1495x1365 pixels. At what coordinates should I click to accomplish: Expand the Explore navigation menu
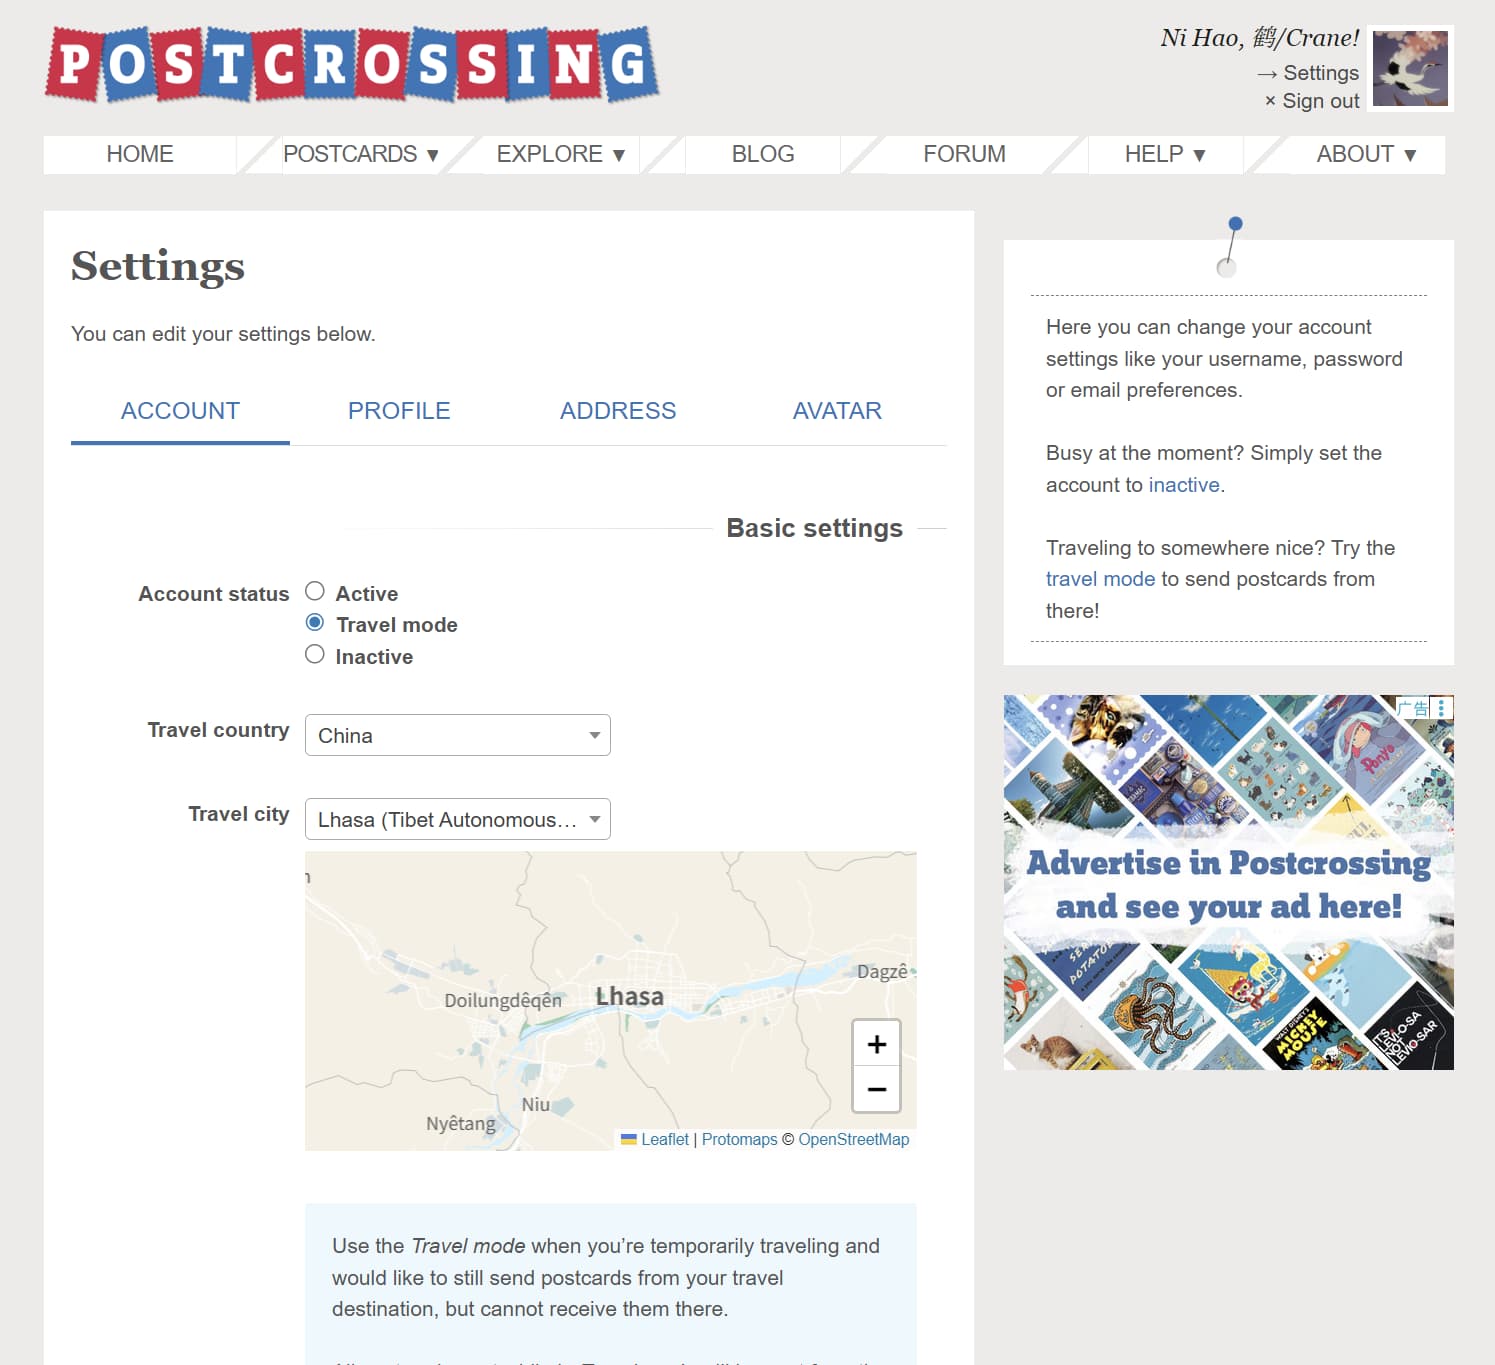[x=560, y=154]
